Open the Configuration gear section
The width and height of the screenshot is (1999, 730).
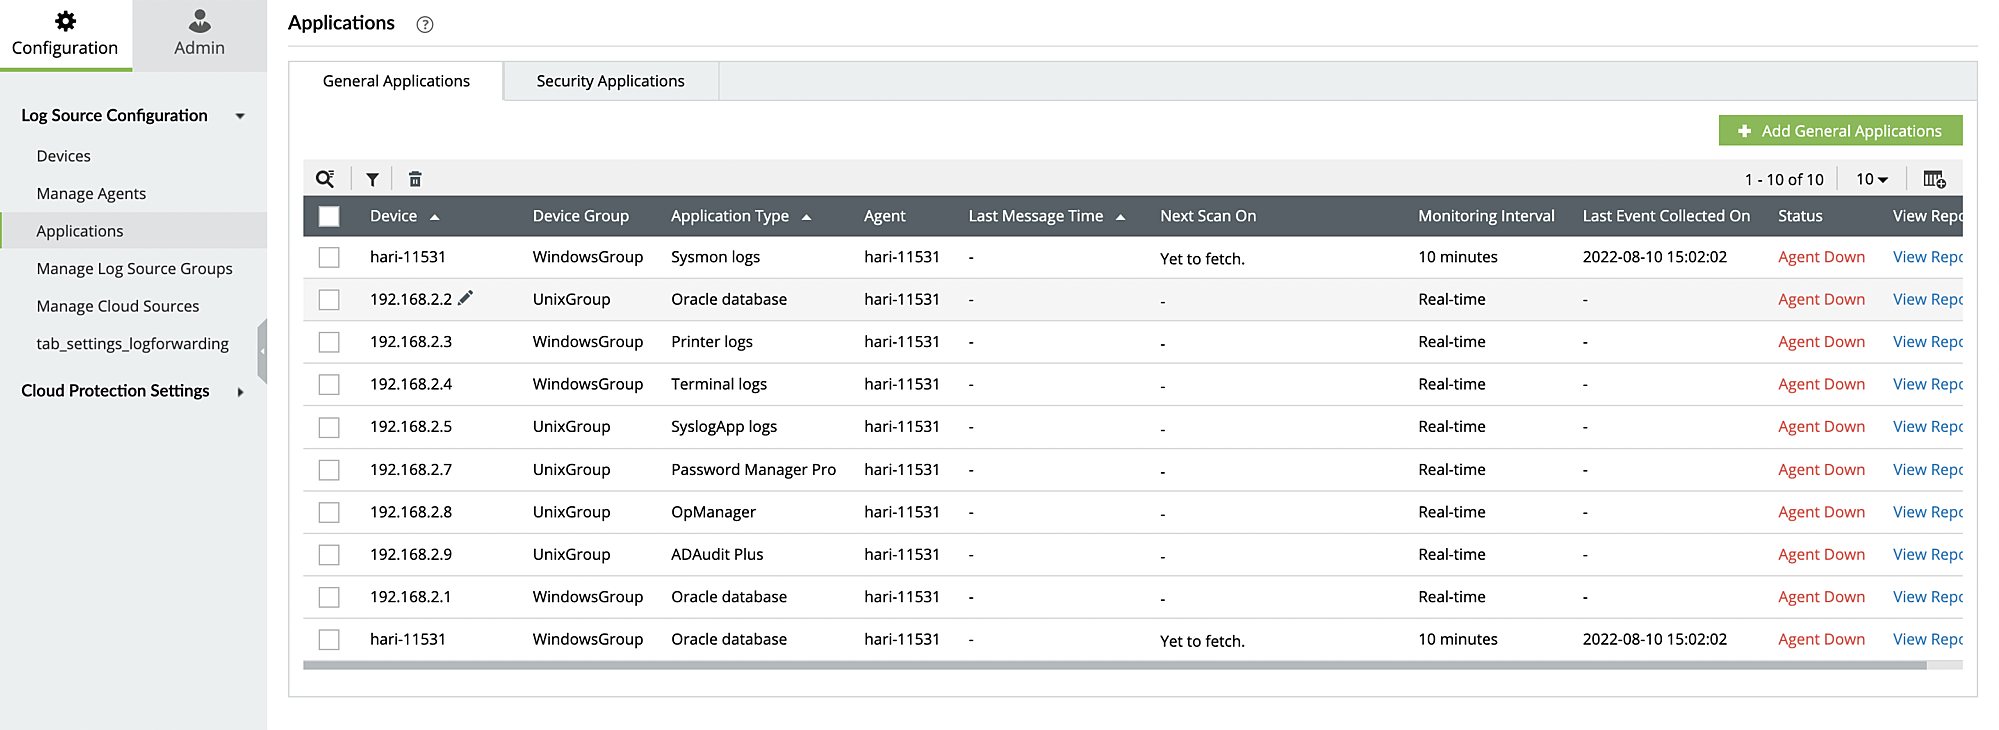click(x=65, y=34)
